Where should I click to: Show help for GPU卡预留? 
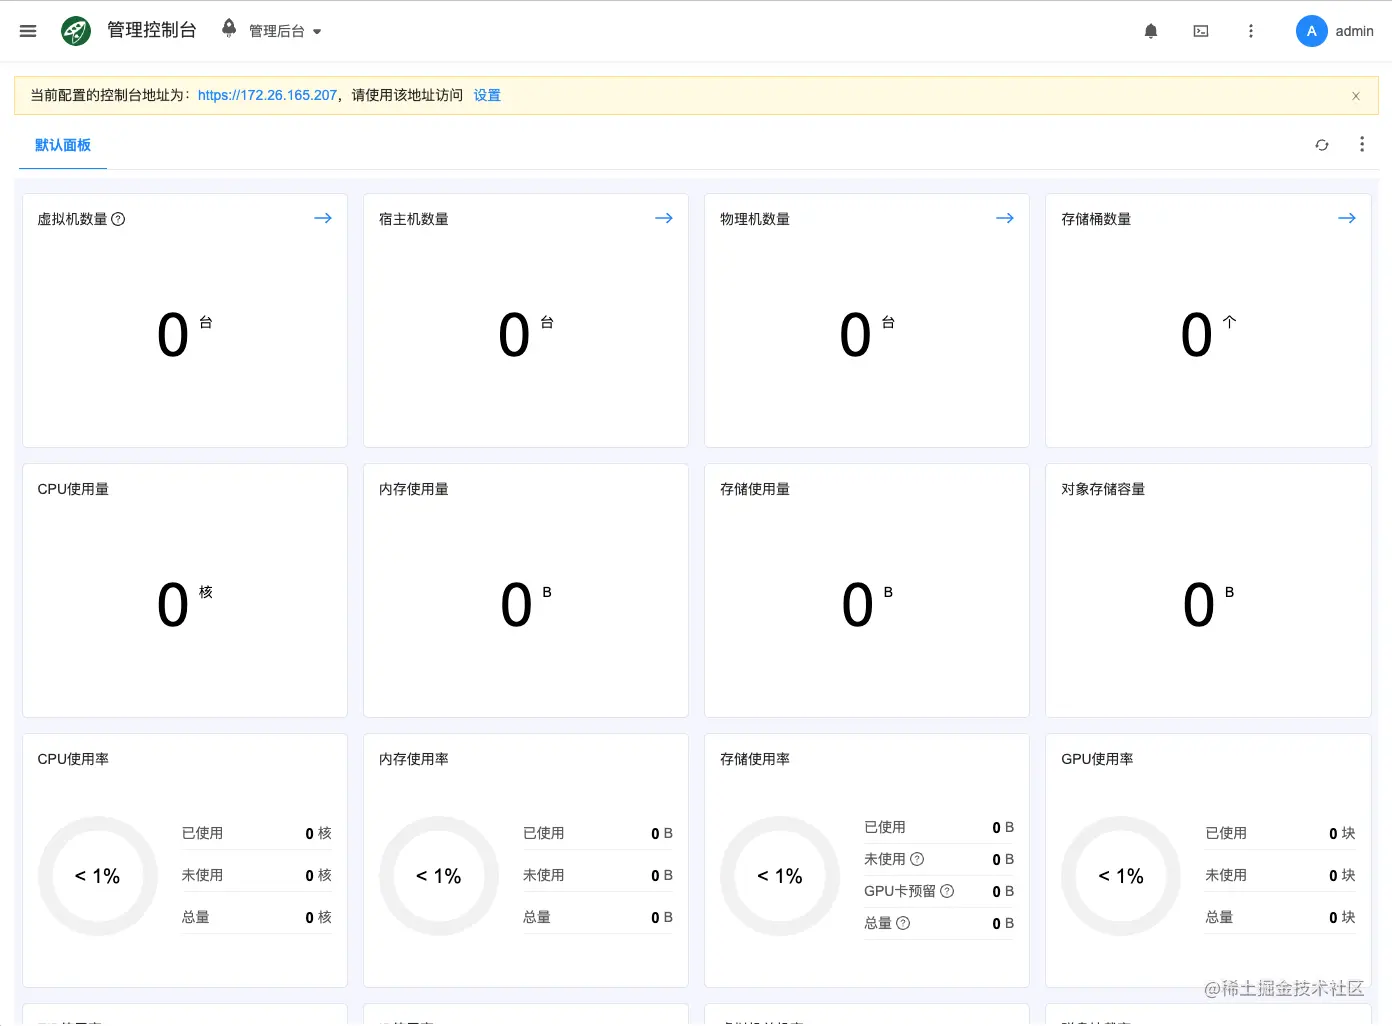point(947,891)
